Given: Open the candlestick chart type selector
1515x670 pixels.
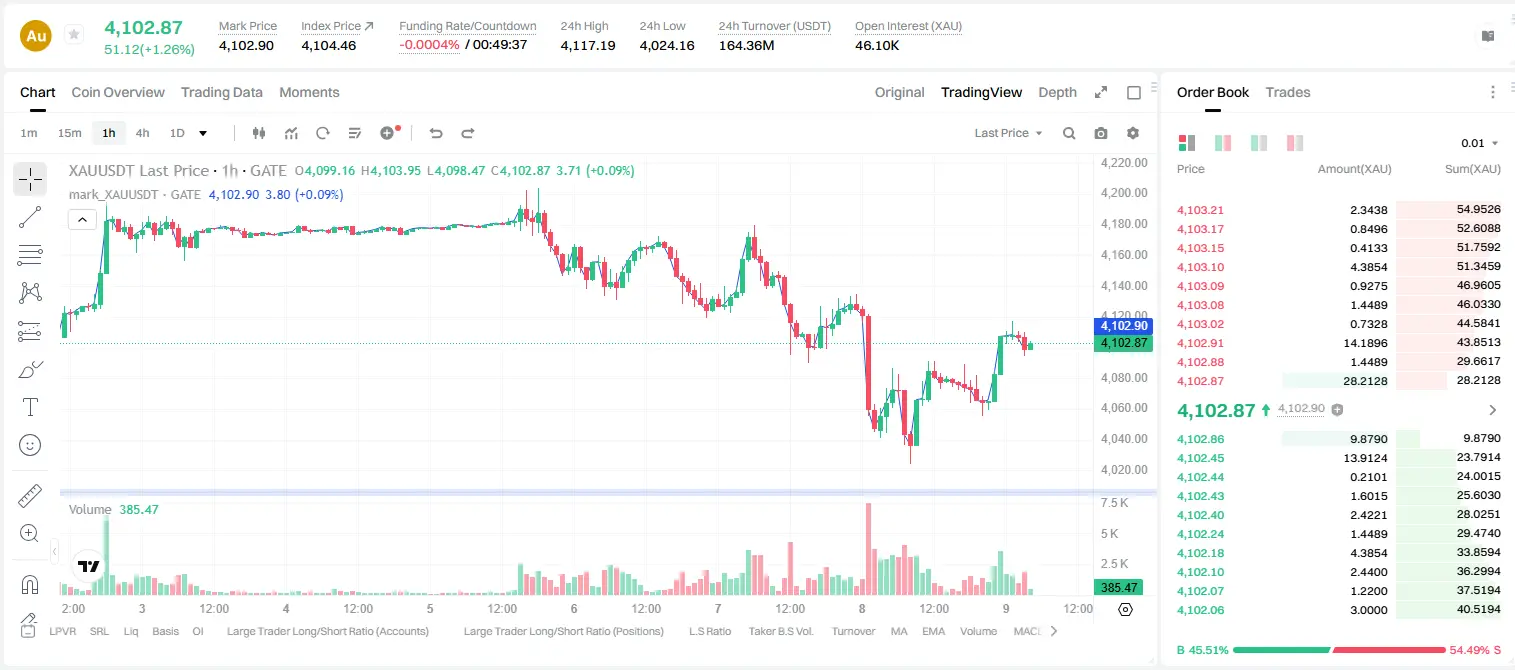Looking at the screenshot, I should (x=259, y=133).
